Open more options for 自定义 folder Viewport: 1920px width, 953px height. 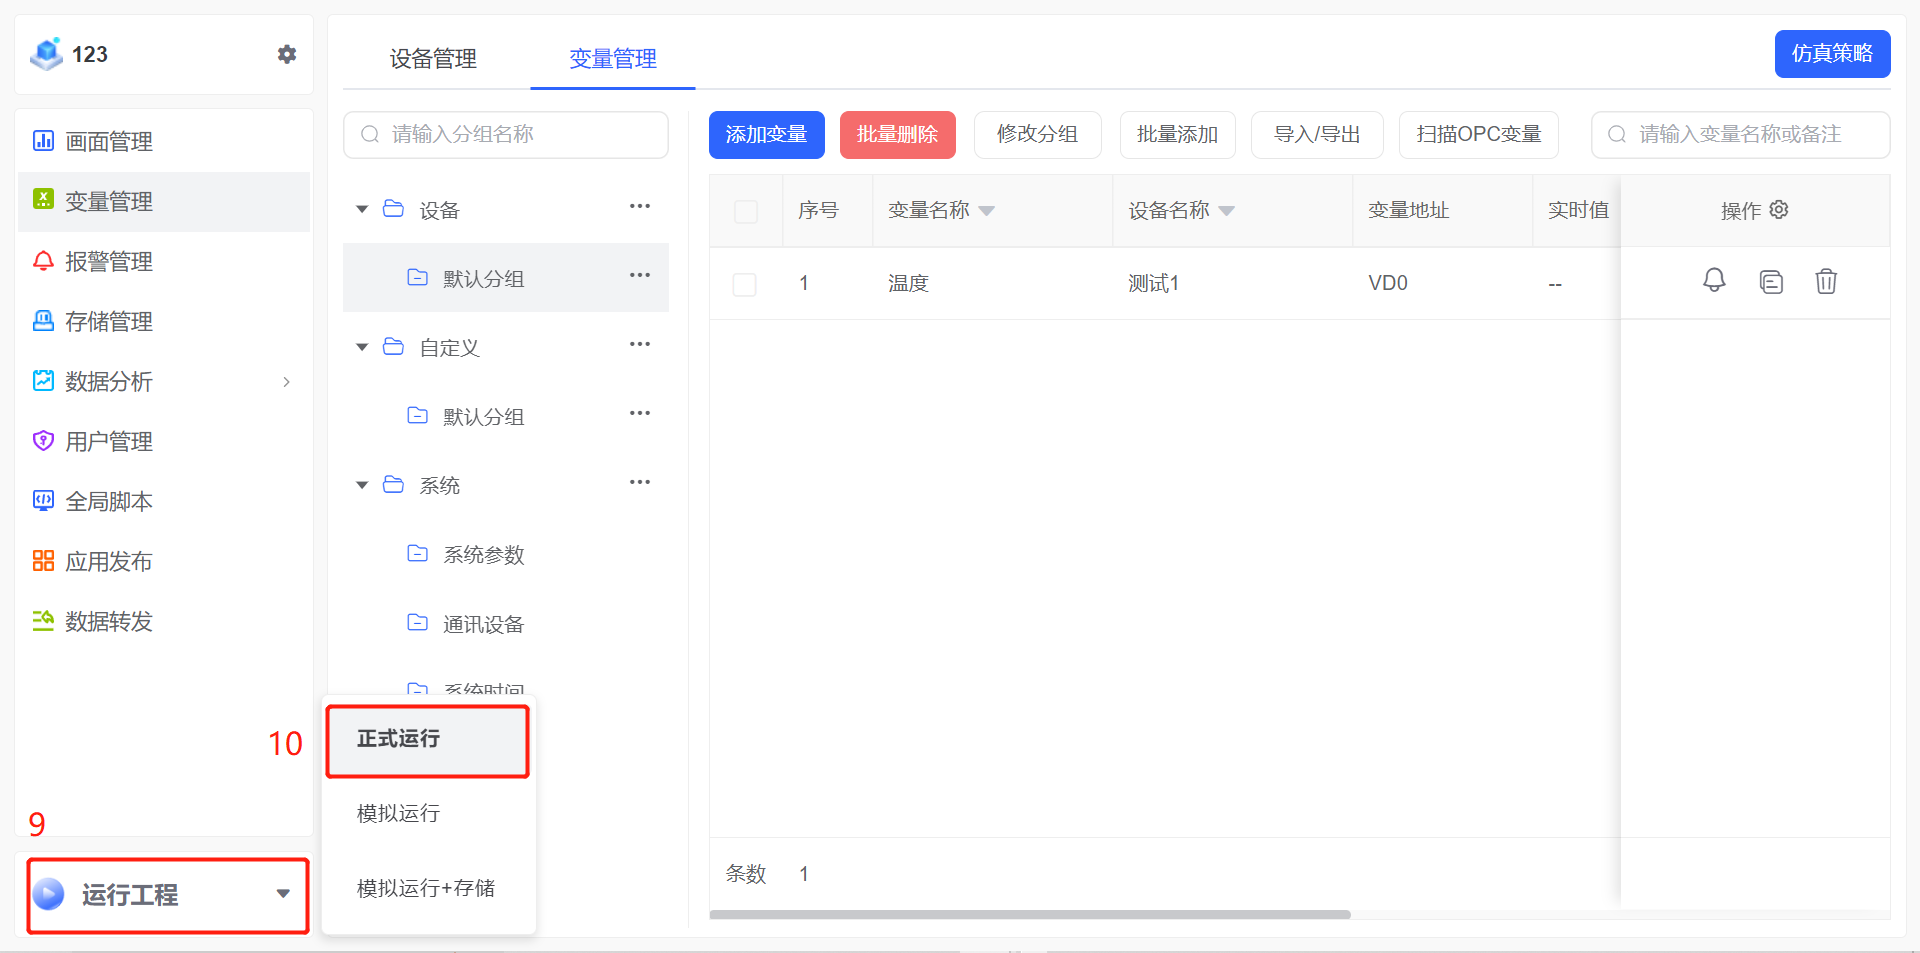[640, 345]
